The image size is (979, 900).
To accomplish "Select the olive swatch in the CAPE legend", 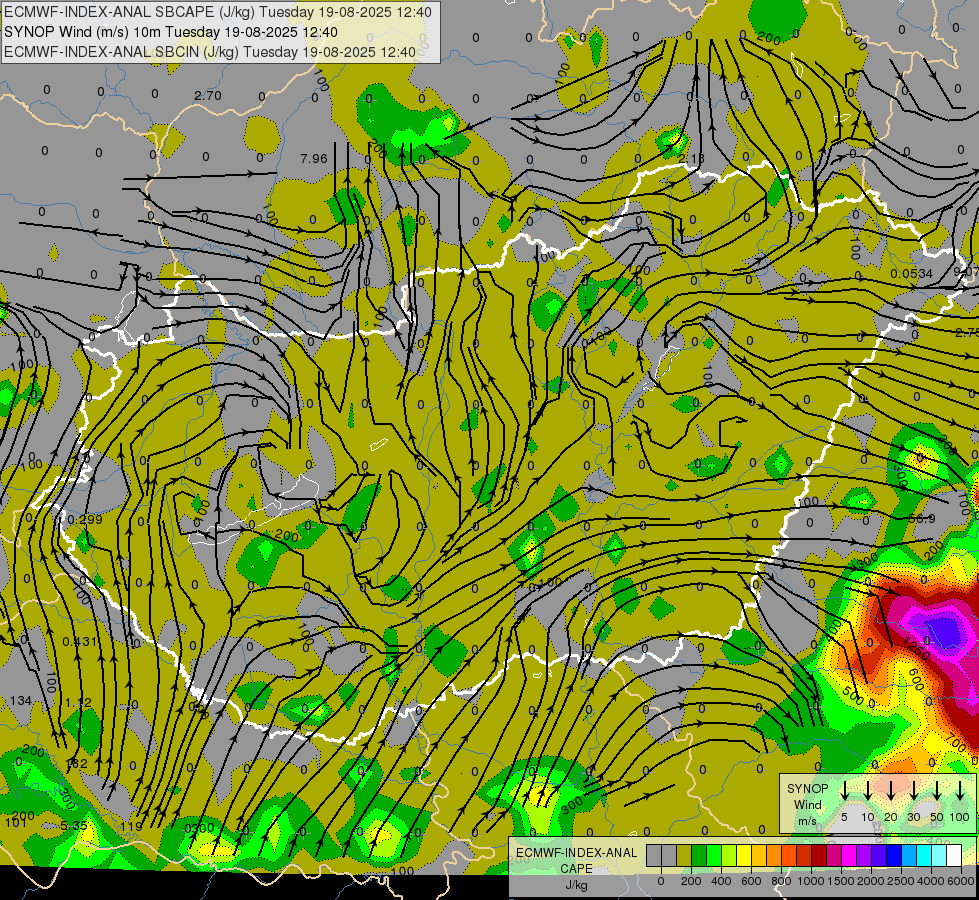I will click(x=684, y=855).
